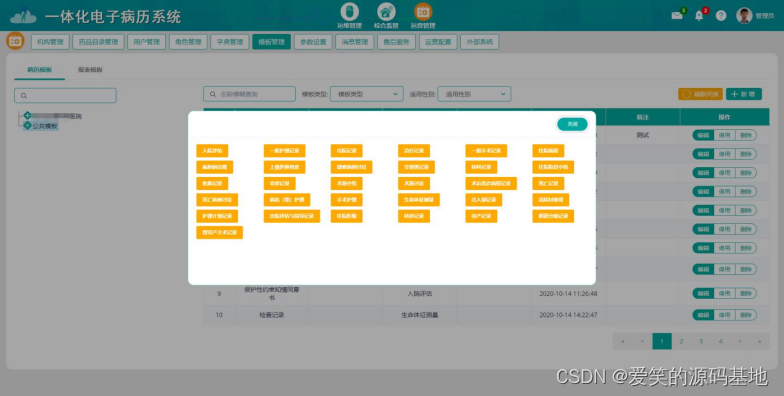Screen dimensions: 784x396
Task: Open the 药品目录管理 menu
Action: click(98, 42)
